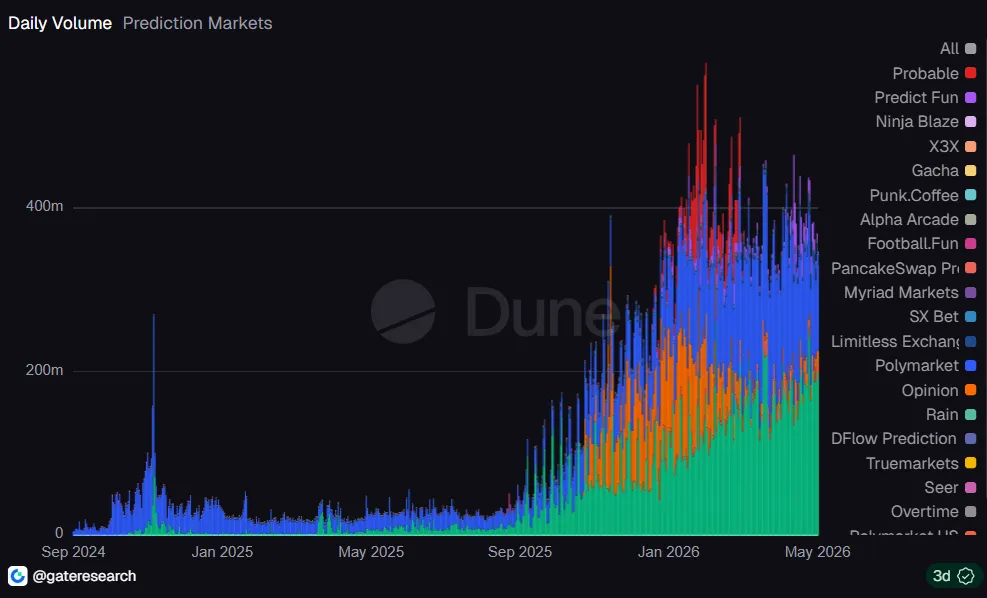
Task: Click the May 2026 axis label
Action: (817, 552)
